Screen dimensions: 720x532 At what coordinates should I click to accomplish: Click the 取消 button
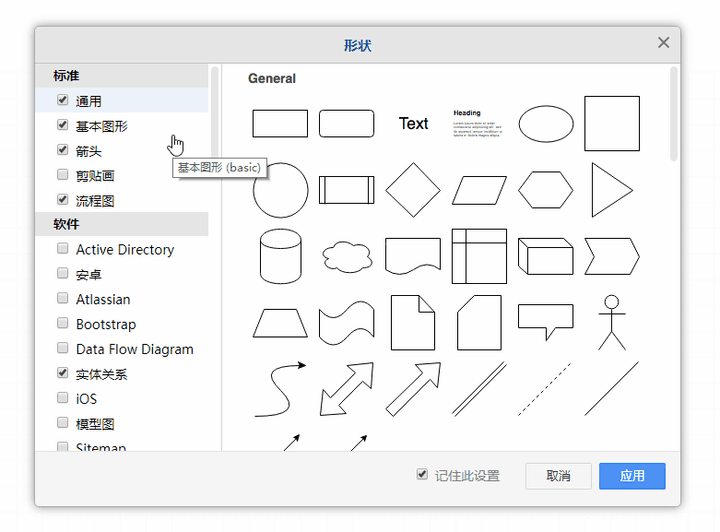558,476
